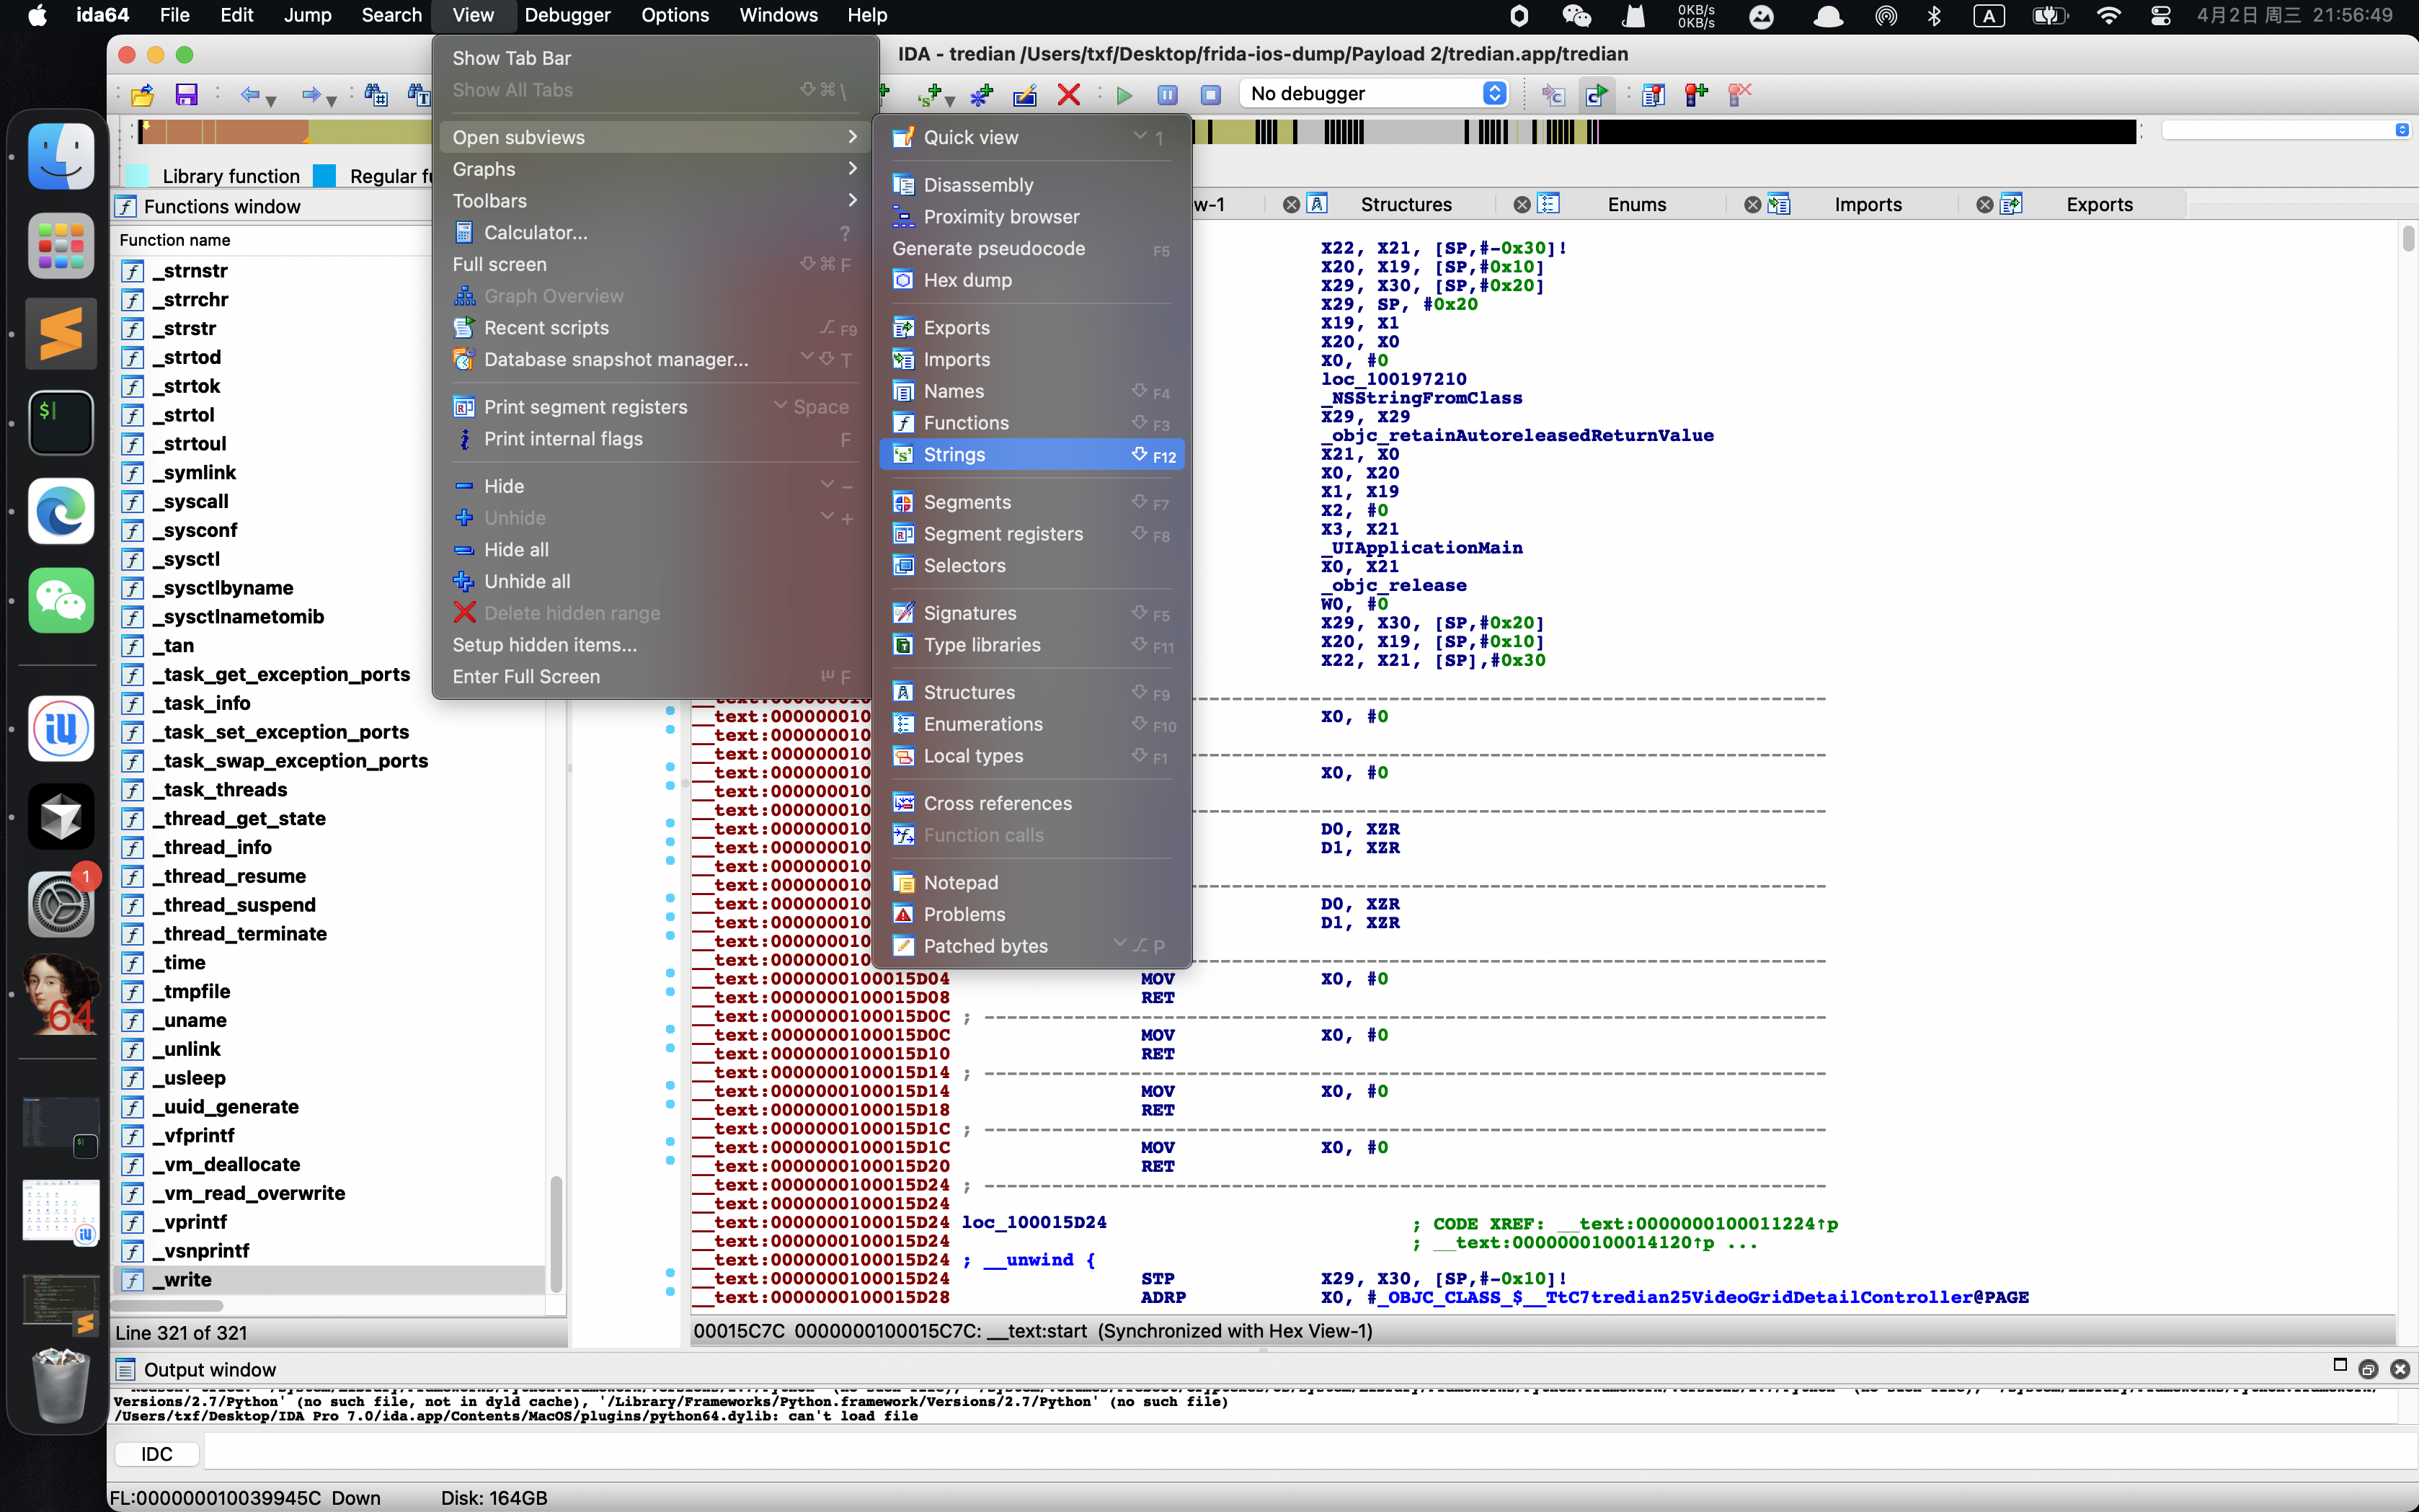This screenshot has width=2419, height=1512.
Task: Click the pencil edit toolbar icon
Action: coord(1025,95)
